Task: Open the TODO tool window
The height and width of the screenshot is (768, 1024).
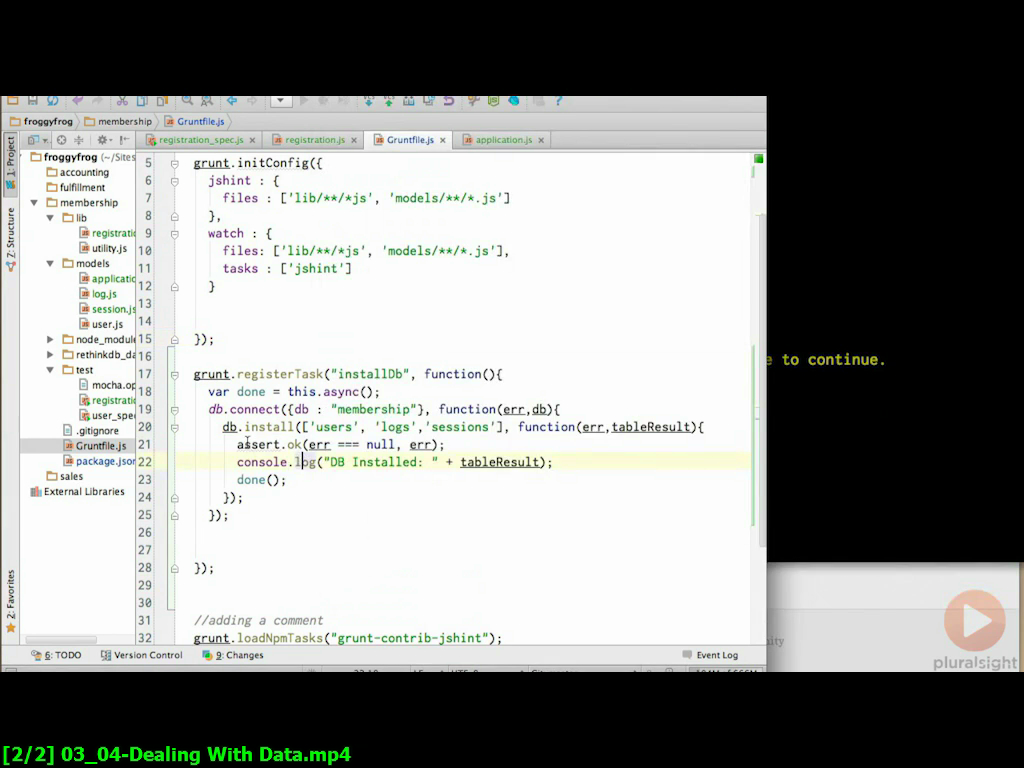Action: click(56, 655)
